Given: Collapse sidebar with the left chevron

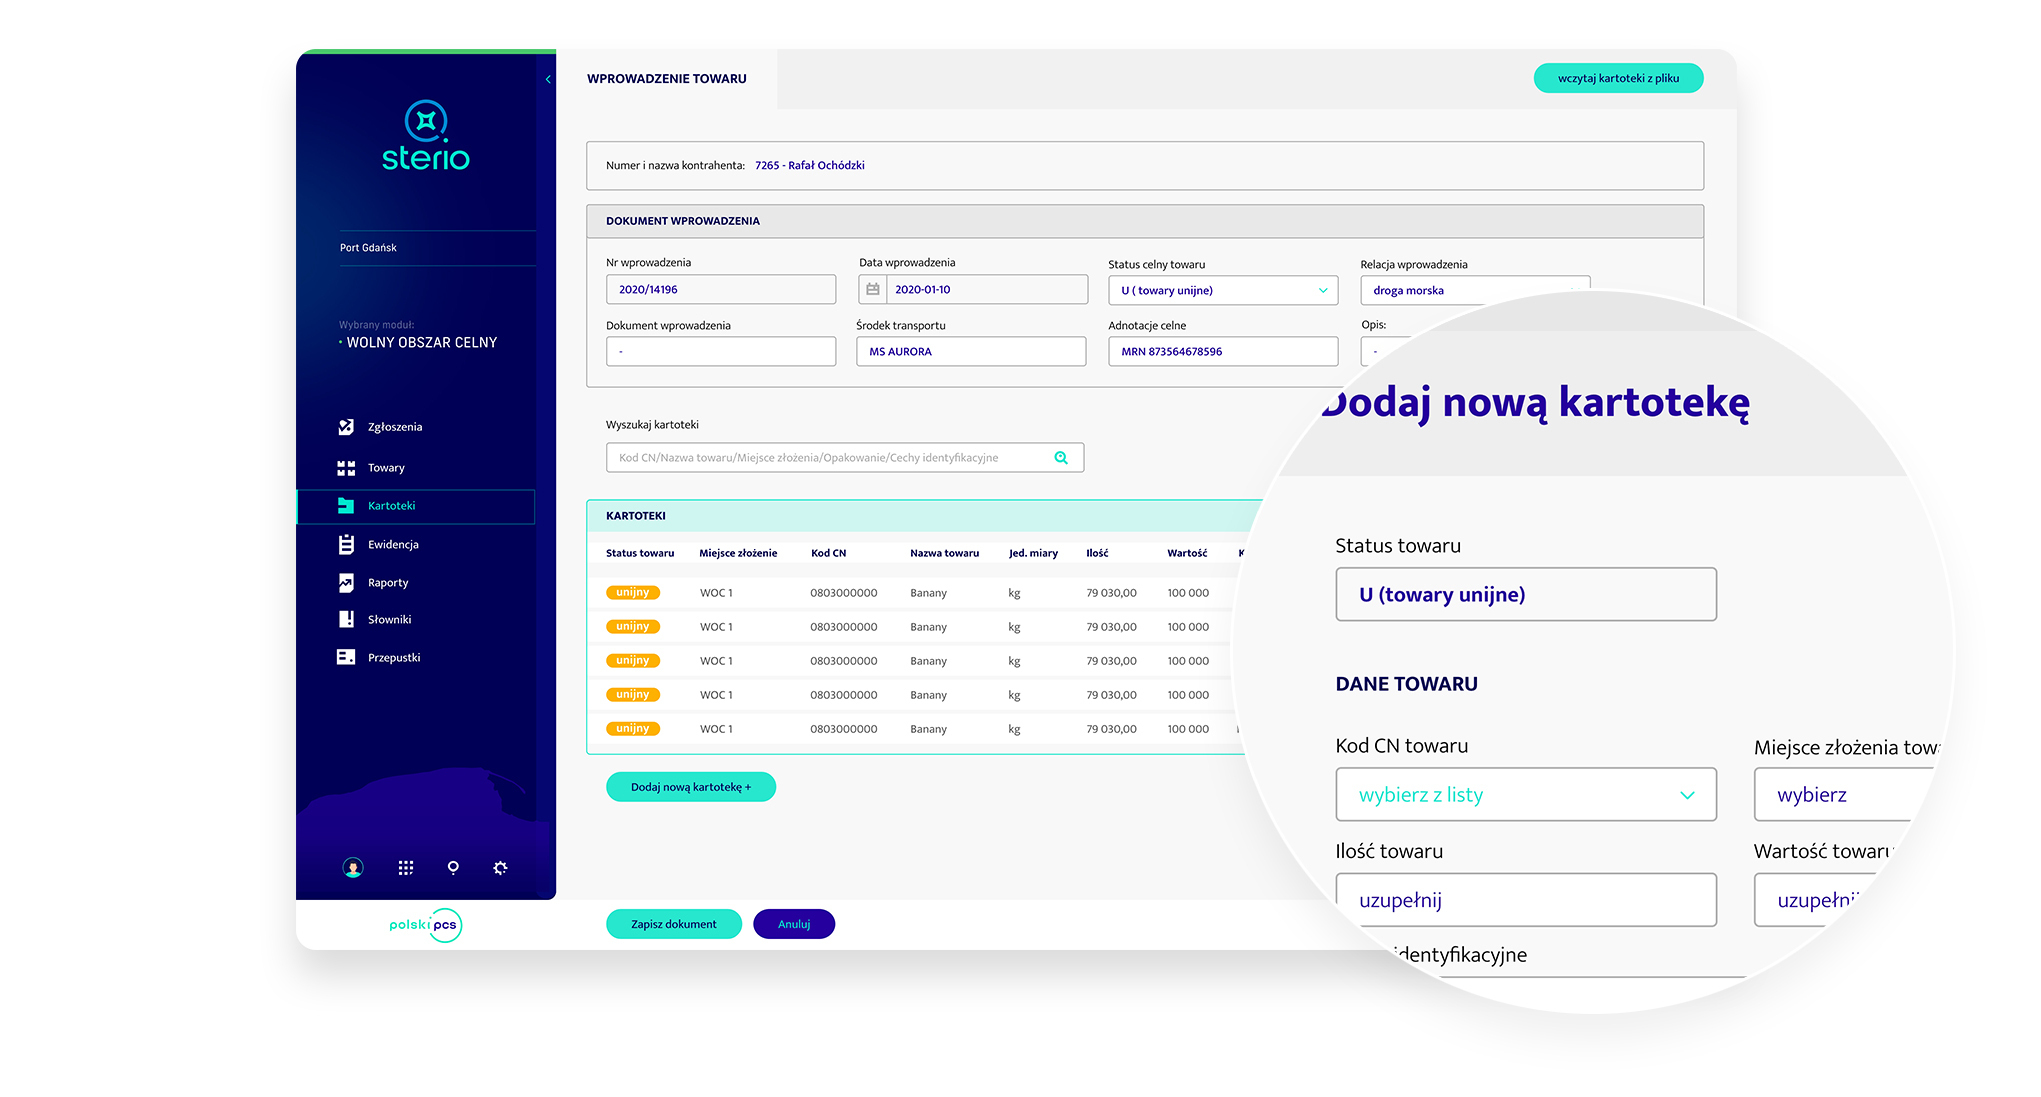Looking at the screenshot, I should click(548, 79).
